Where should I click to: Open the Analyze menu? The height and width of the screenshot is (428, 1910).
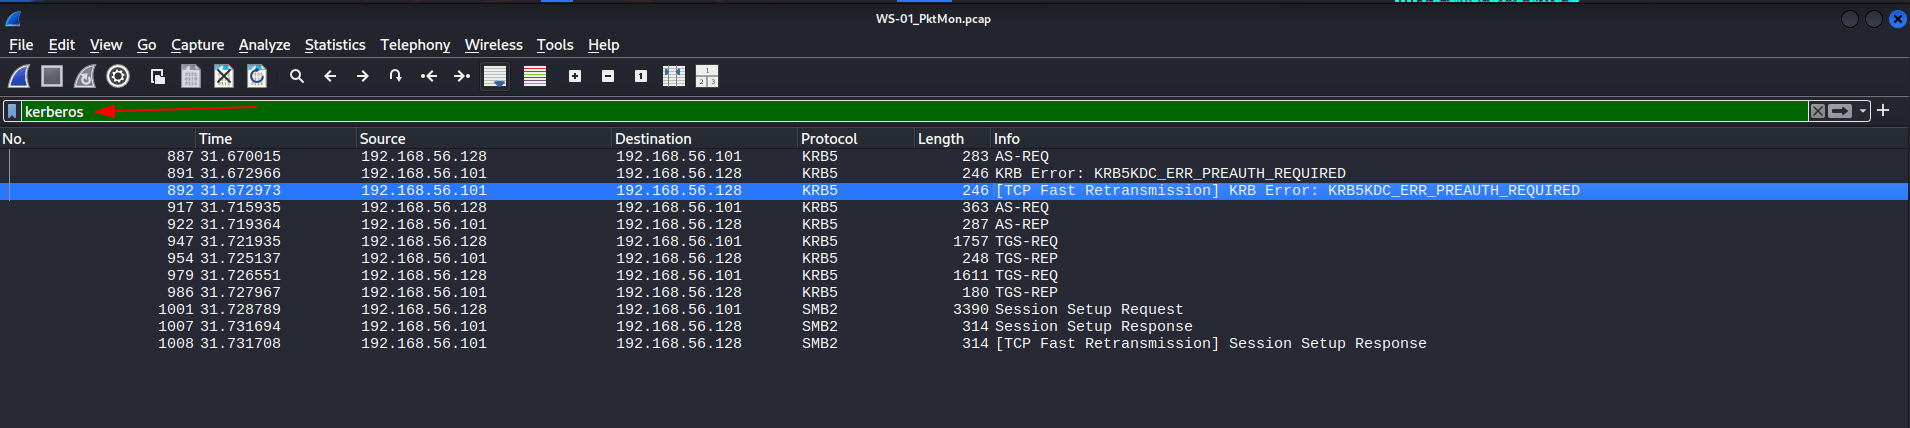pyautogui.click(x=264, y=45)
